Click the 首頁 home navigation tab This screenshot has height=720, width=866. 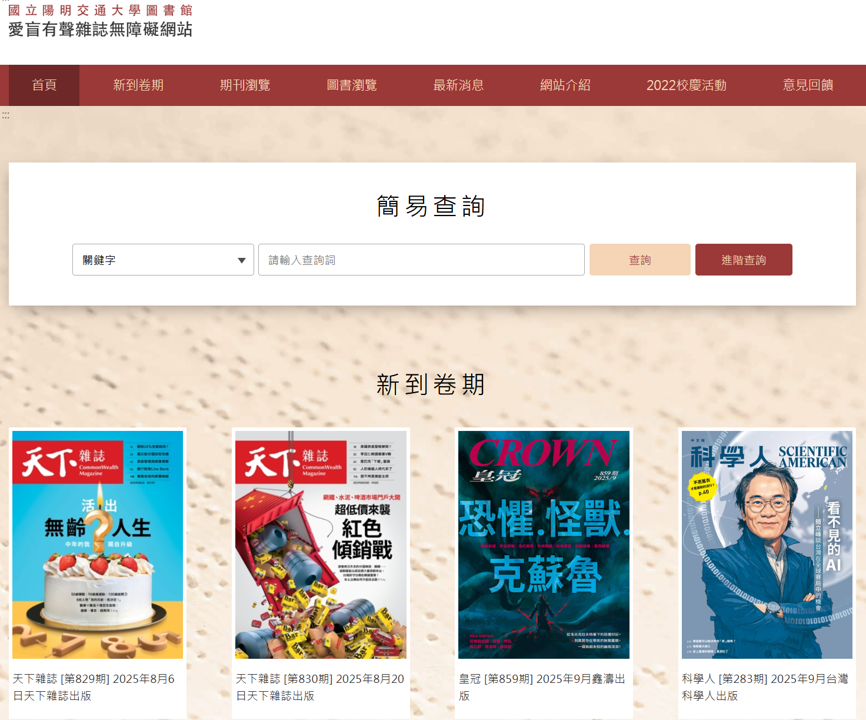click(x=44, y=85)
